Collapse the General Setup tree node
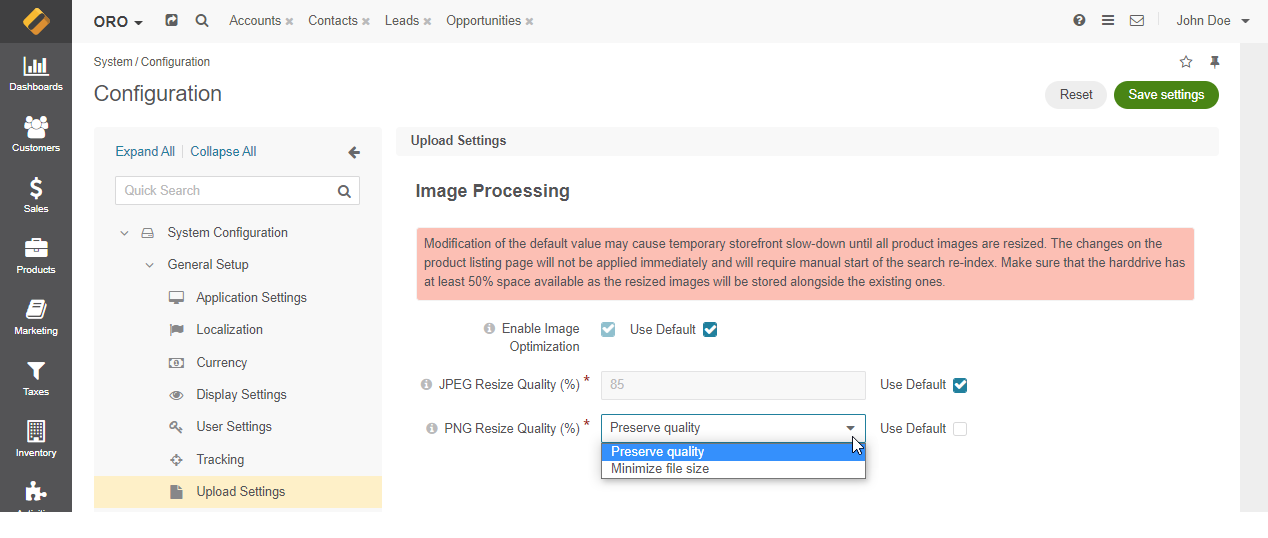The height and width of the screenshot is (538, 1268). (149, 265)
